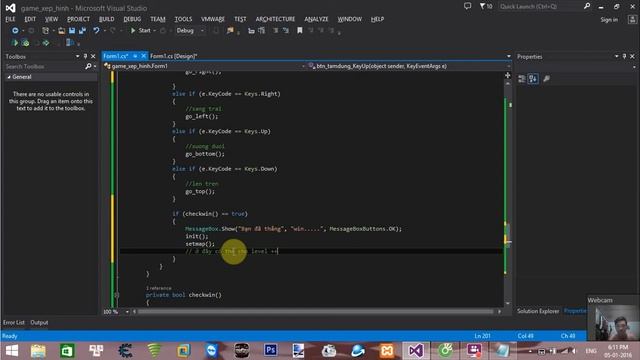Click Sign in link
Viewport: 640px width, 360px height.
click(609, 20)
